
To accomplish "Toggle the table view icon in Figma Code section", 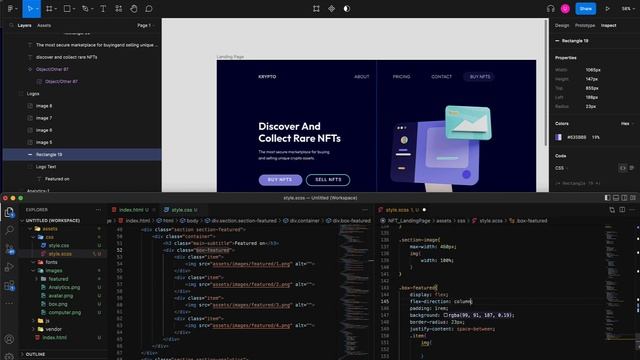I will click(x=631, y=168).
